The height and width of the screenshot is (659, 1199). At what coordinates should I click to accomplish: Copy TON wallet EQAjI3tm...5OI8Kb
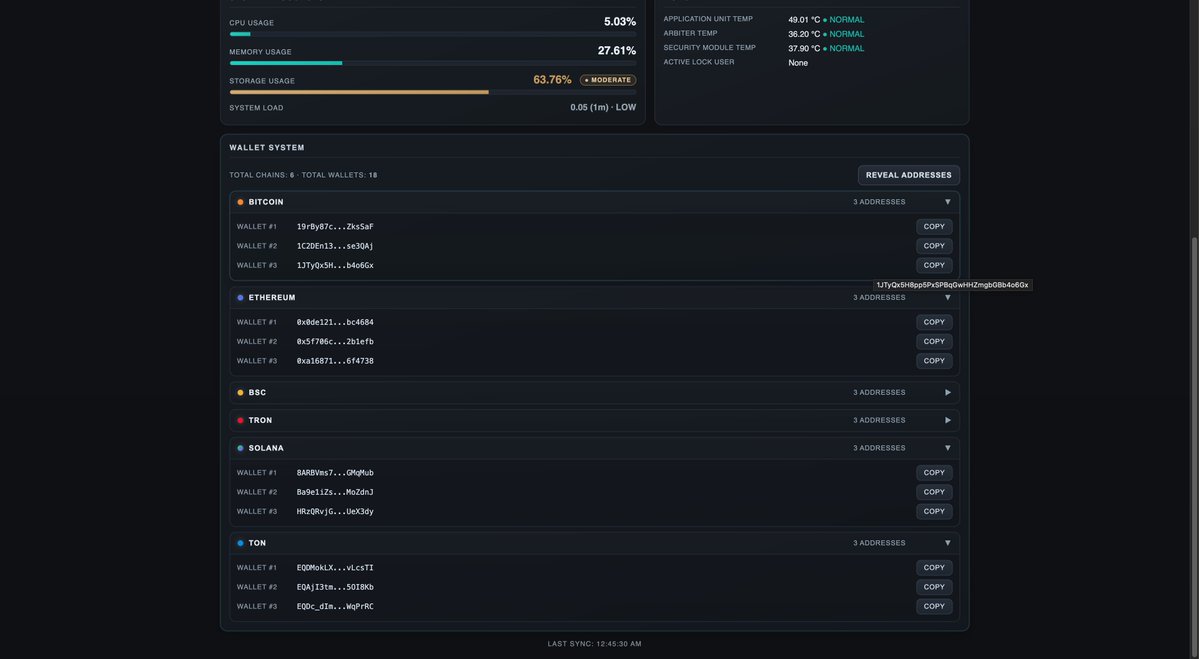934,587
